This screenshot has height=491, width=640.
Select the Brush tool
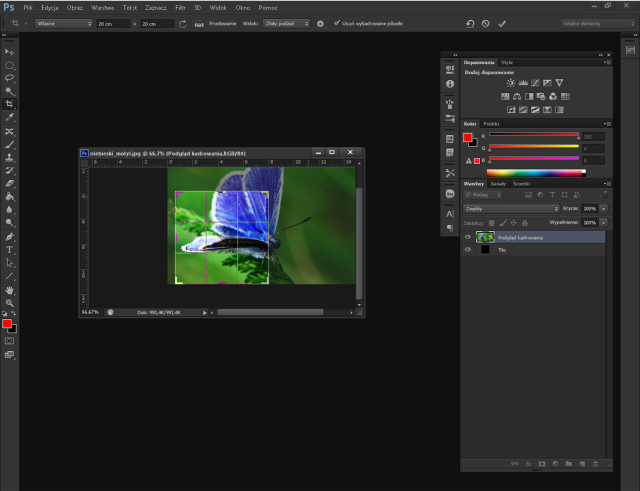(9, 144)
